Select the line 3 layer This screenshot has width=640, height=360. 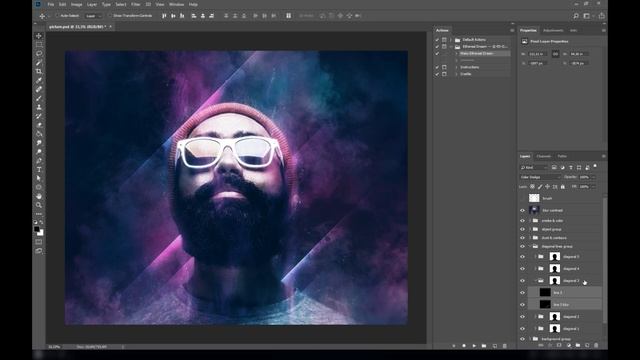pos(565,293)
